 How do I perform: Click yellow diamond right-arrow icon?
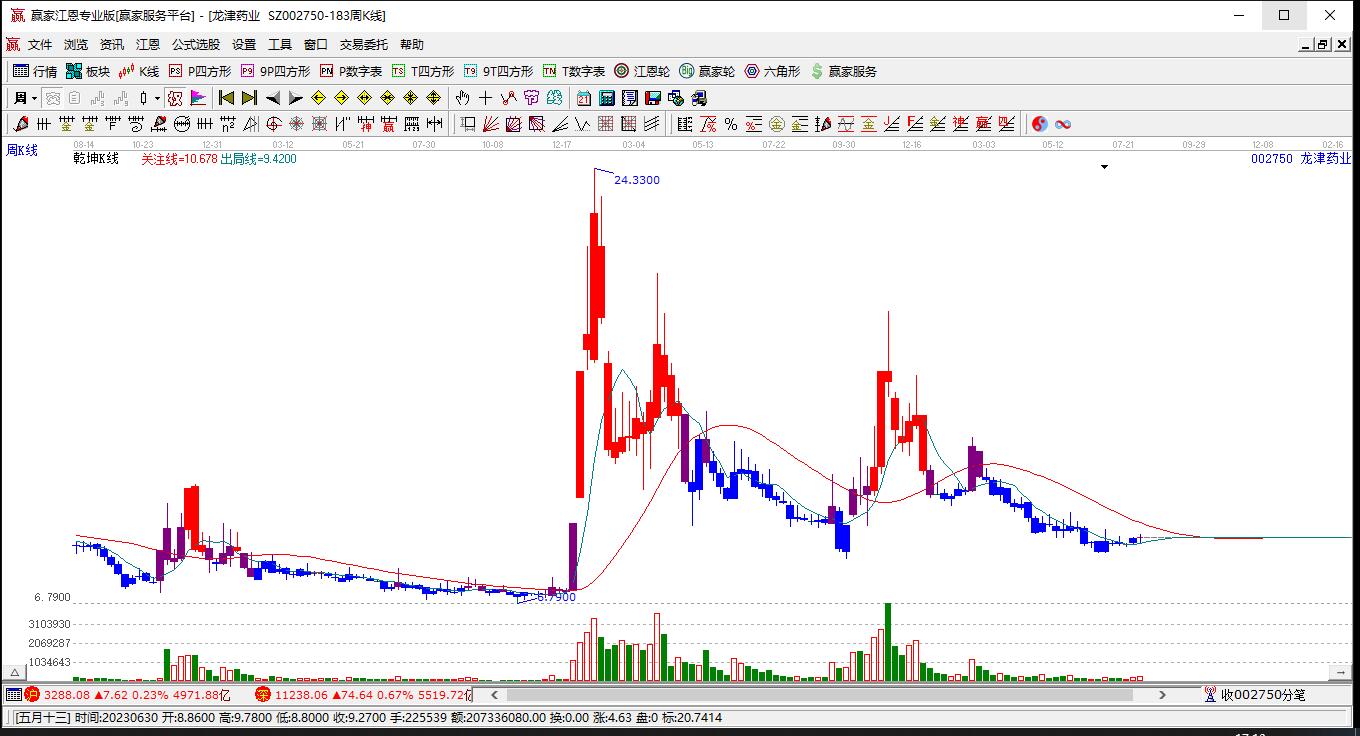click(x=341, y=98)
